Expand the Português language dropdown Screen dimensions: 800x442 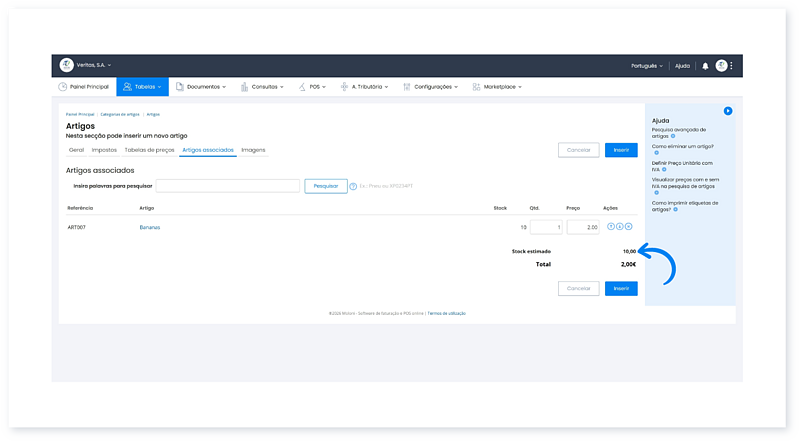tap(648, 65)
